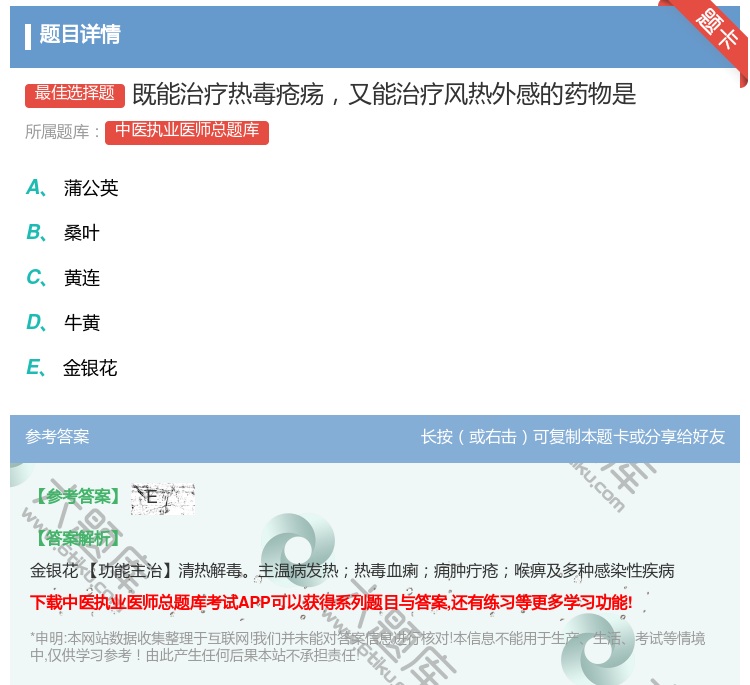Pick answer option E 金银花
Screen dimensions: 750x685
(72, 368)
